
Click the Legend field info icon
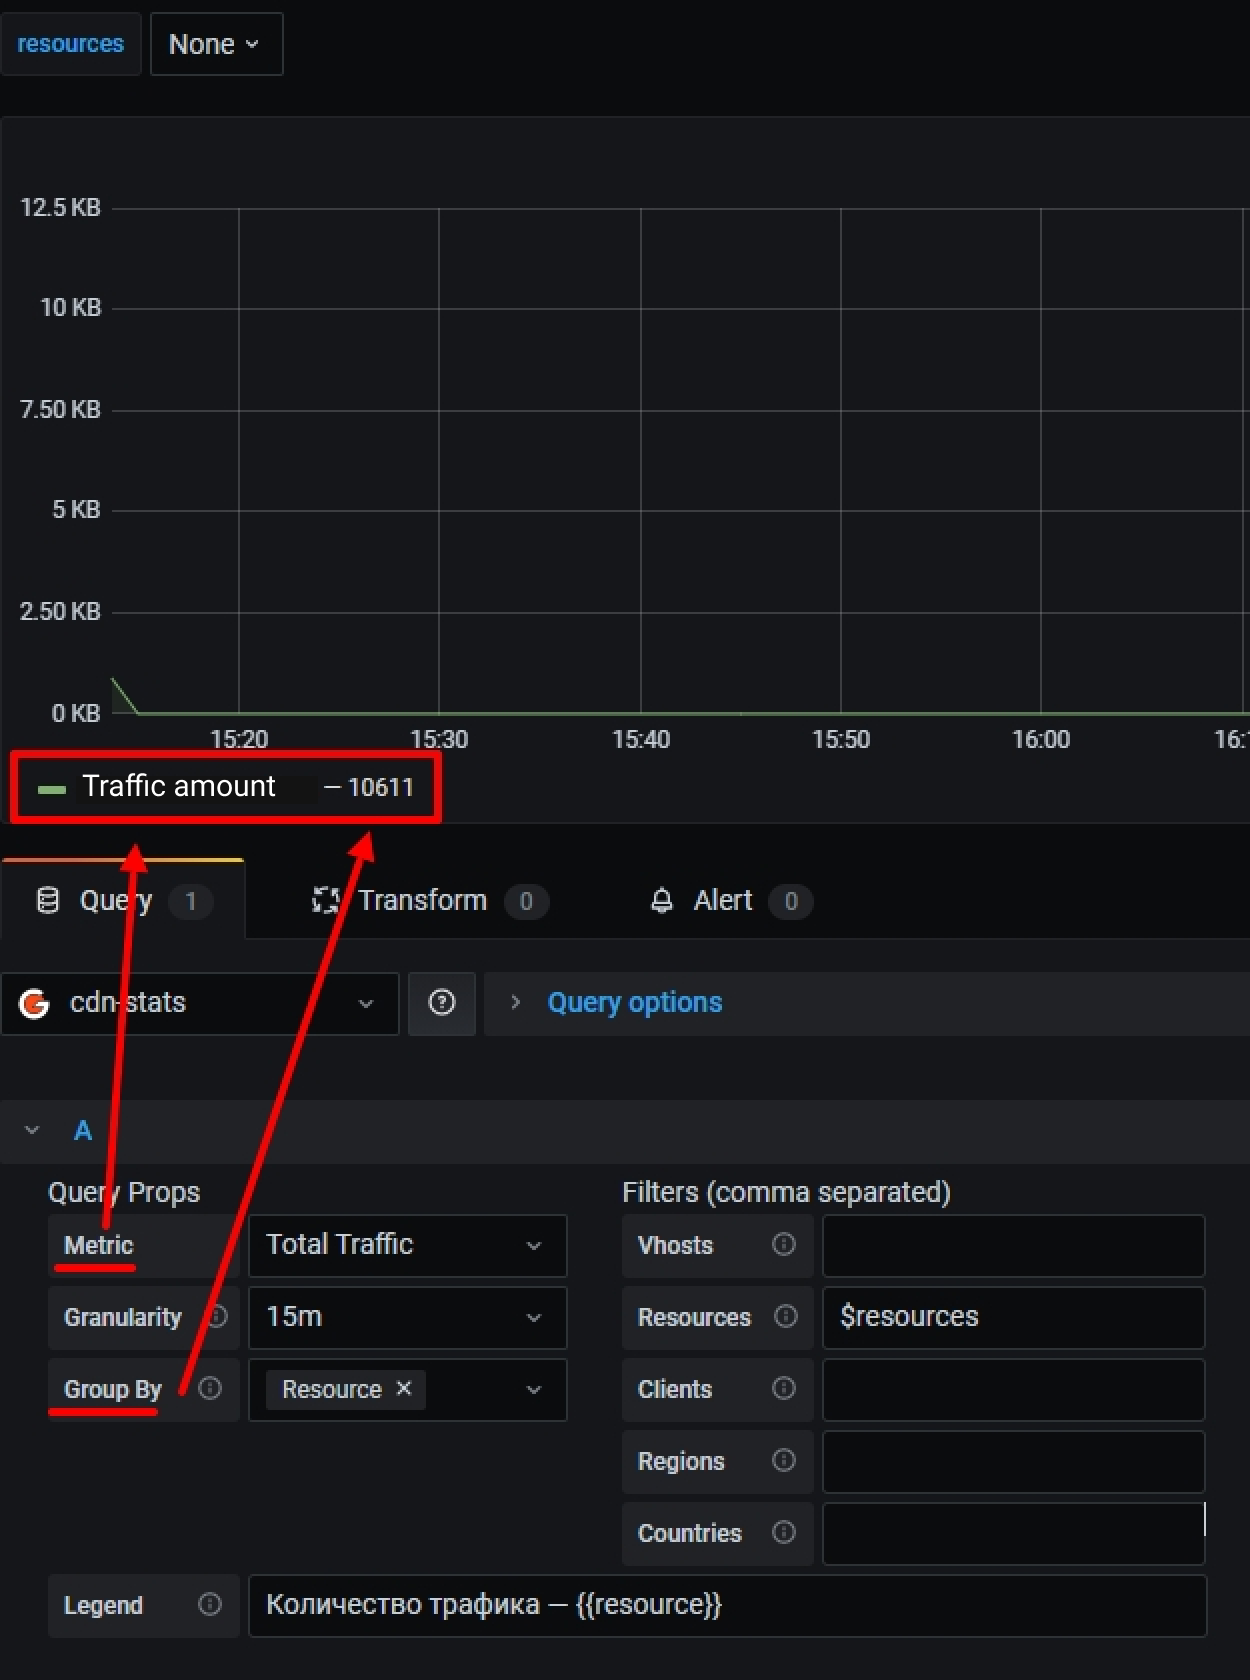(x=210, y=1604)
